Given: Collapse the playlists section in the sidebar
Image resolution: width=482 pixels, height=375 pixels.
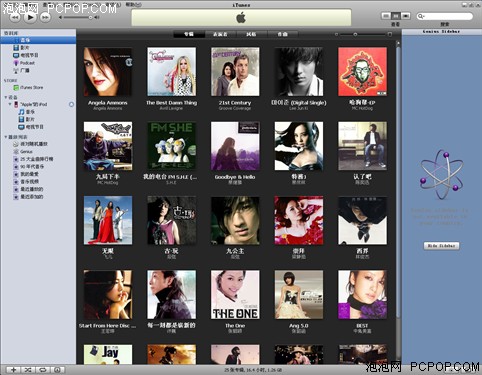Looking at the screenshot, I should (6, 137).
